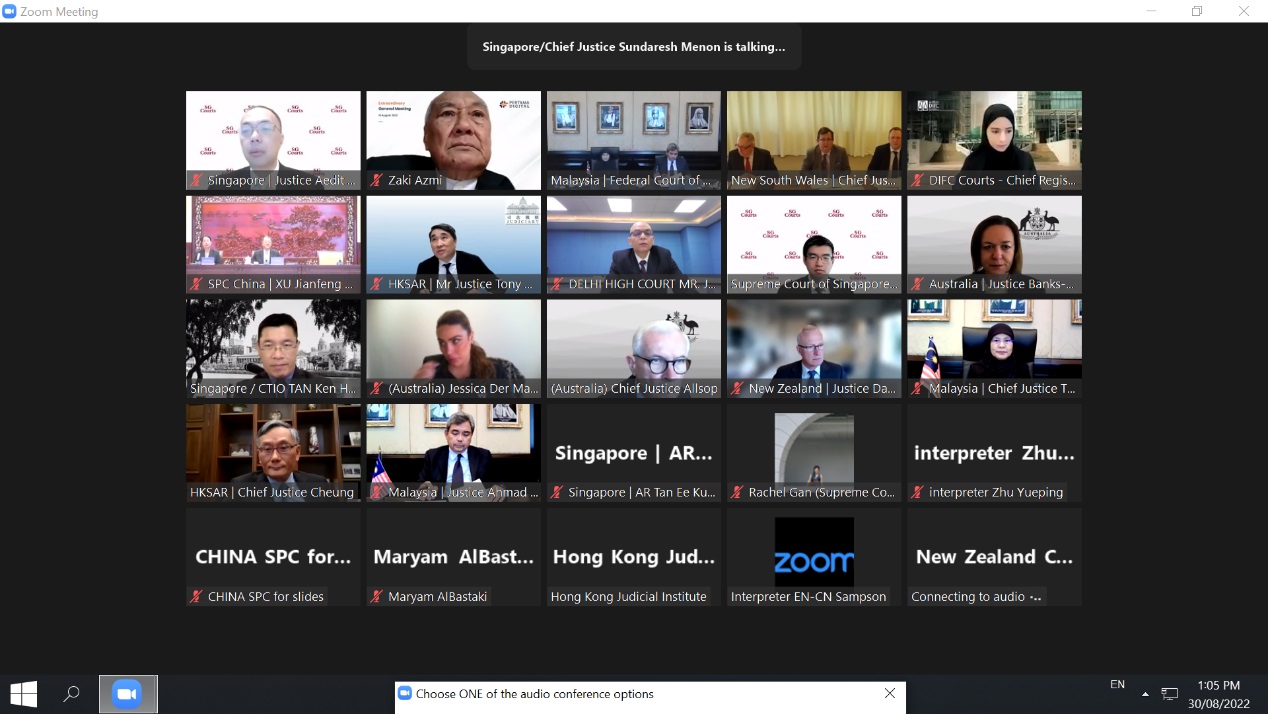Image resolution: width=1268 pixels, height=714 pixels.
Task: Click muted mic icon on New Zealand Justice Da tile
Action: (737, 389)
